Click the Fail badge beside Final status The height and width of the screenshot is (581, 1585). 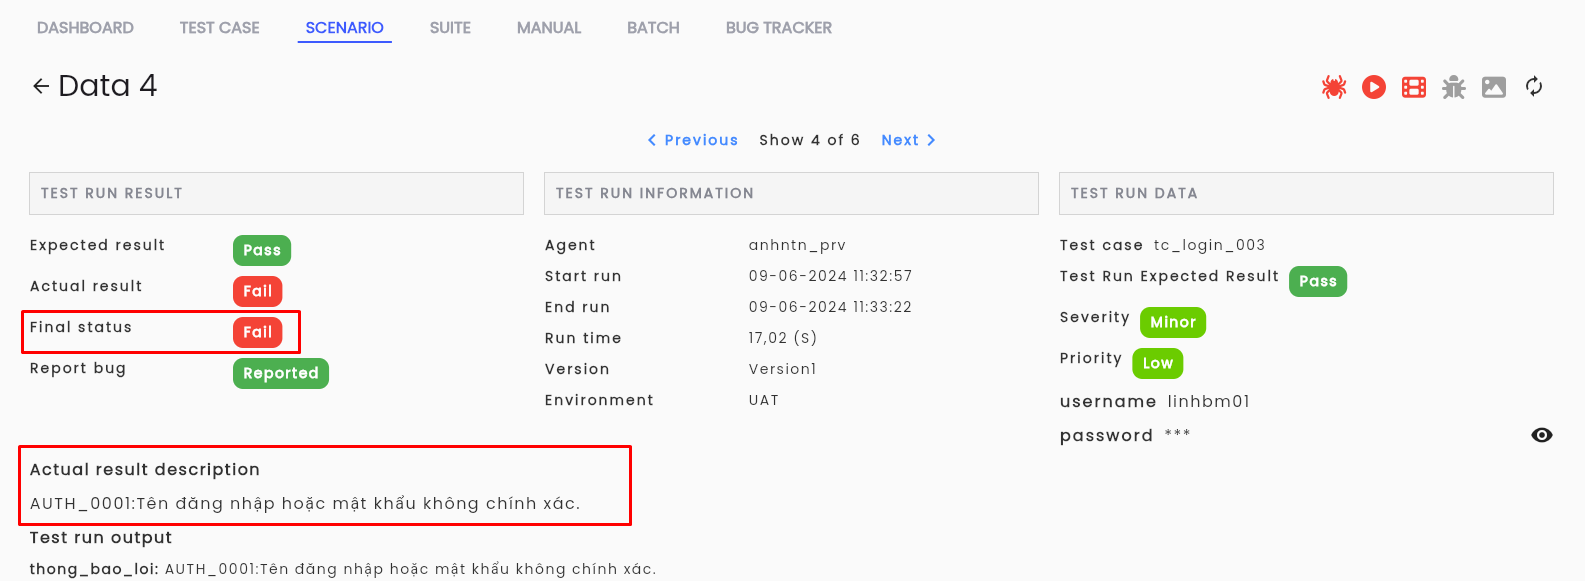click(x=257, y=332)
